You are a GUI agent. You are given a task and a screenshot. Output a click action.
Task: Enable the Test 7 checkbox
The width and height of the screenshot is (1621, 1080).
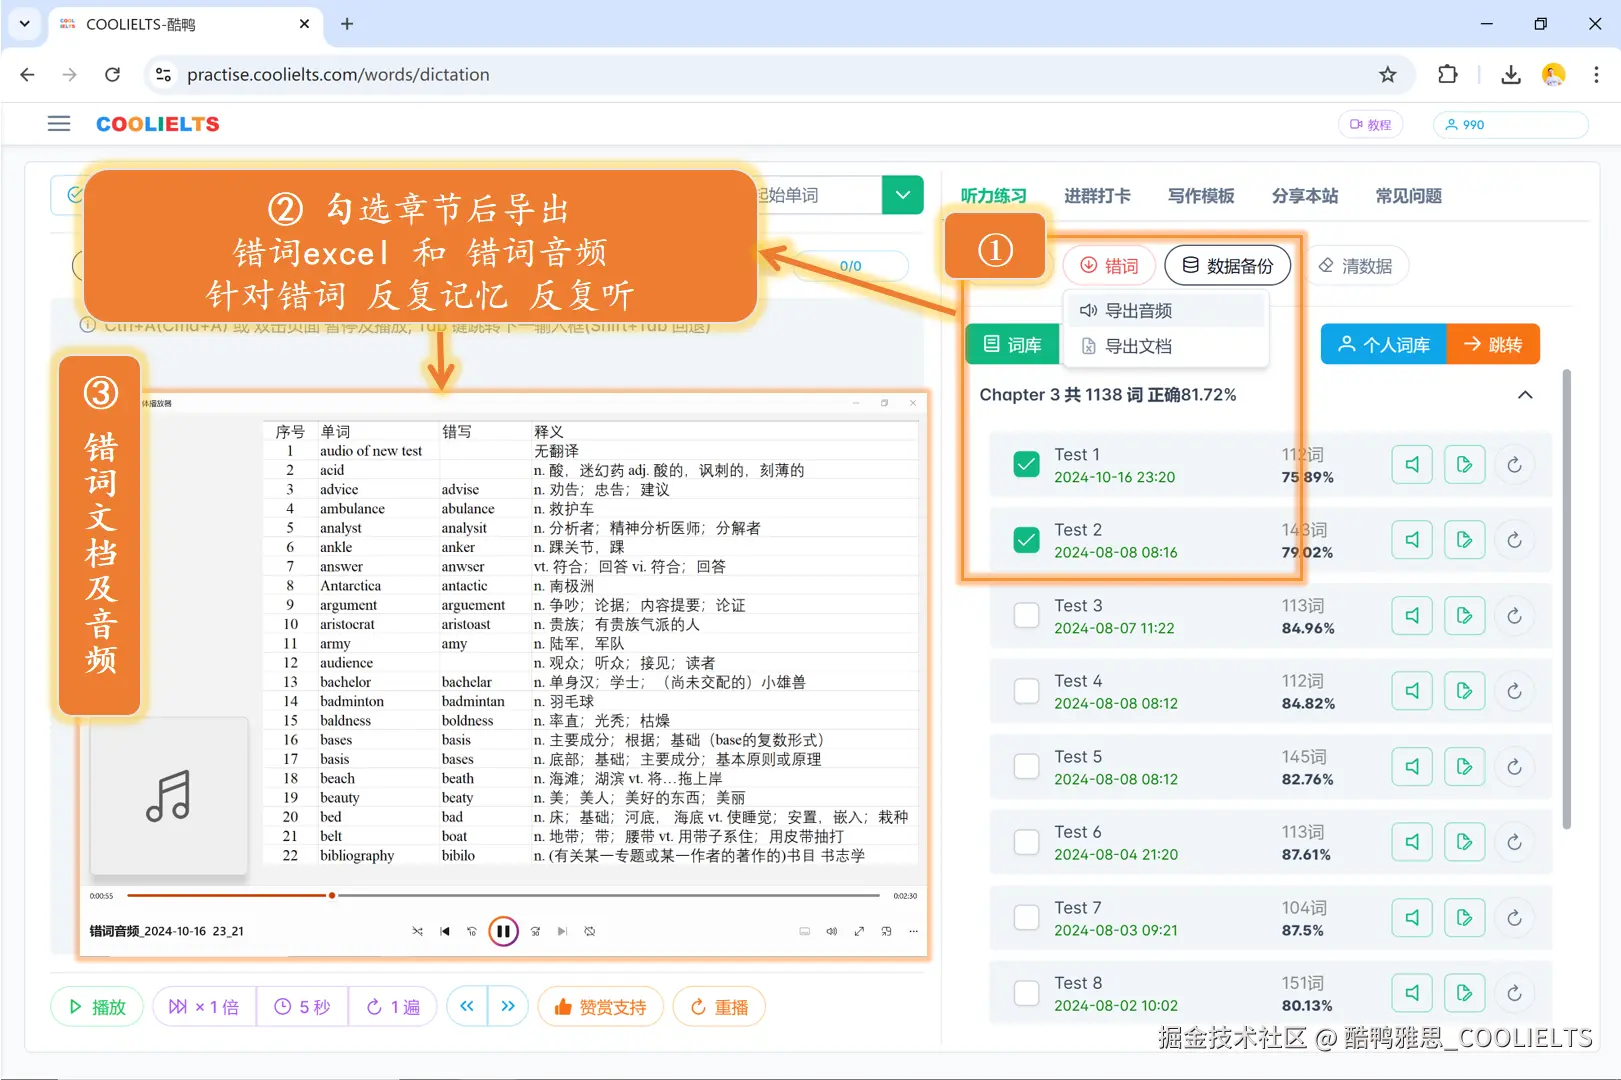click(x=1026, y=917)
